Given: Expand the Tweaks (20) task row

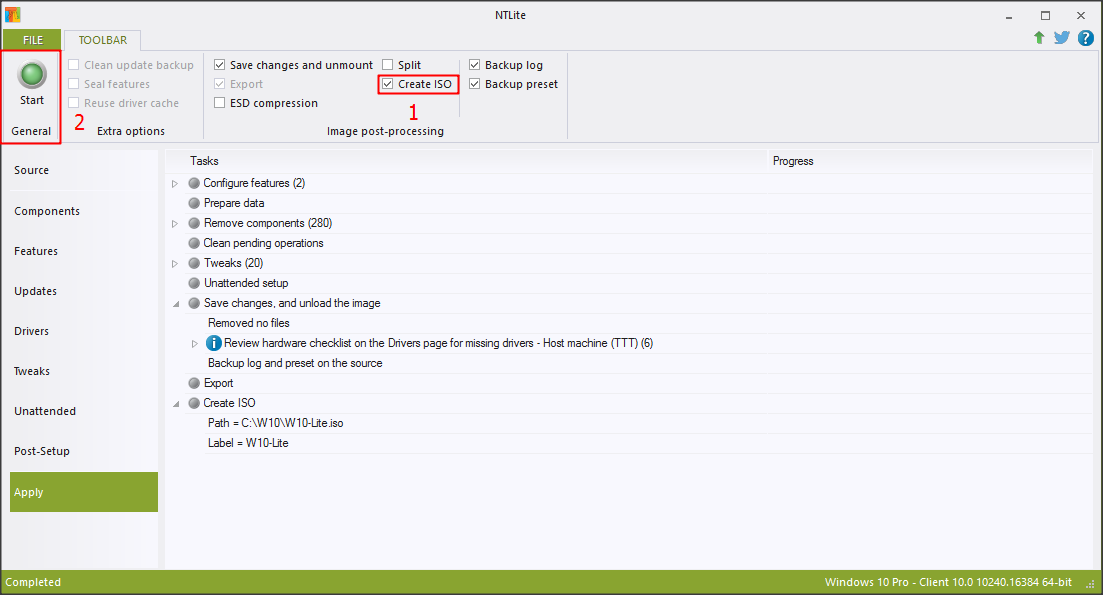Looking at the screenshot, I should tap(175, 263).
